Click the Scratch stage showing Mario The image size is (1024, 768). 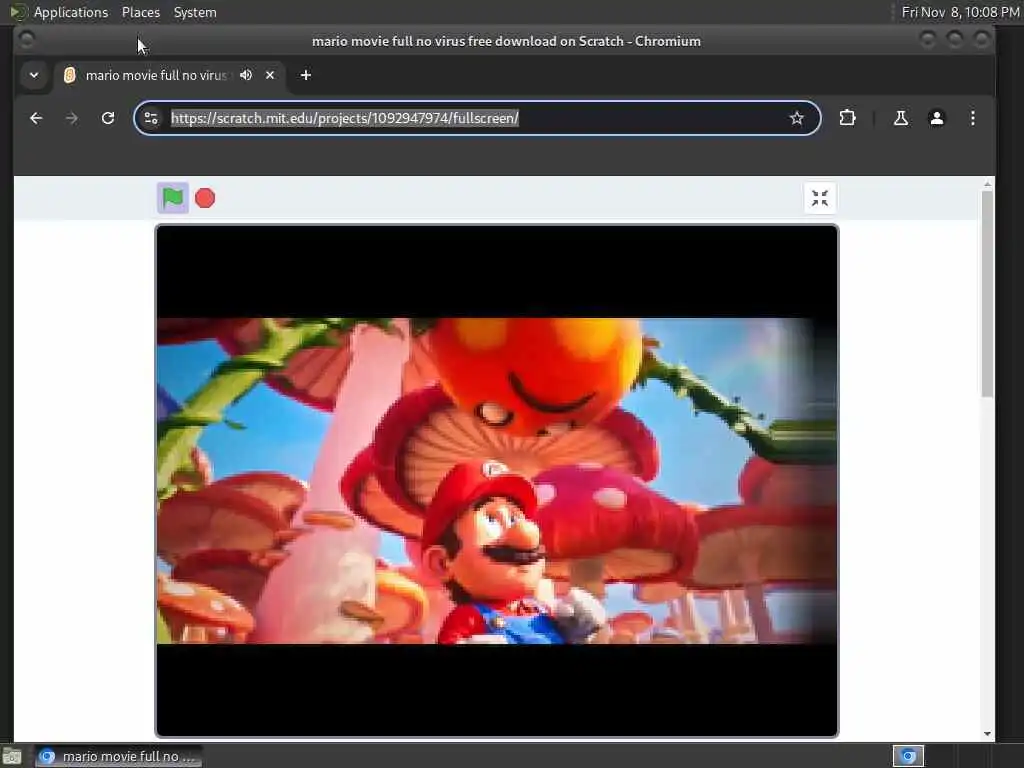[496, 481]
